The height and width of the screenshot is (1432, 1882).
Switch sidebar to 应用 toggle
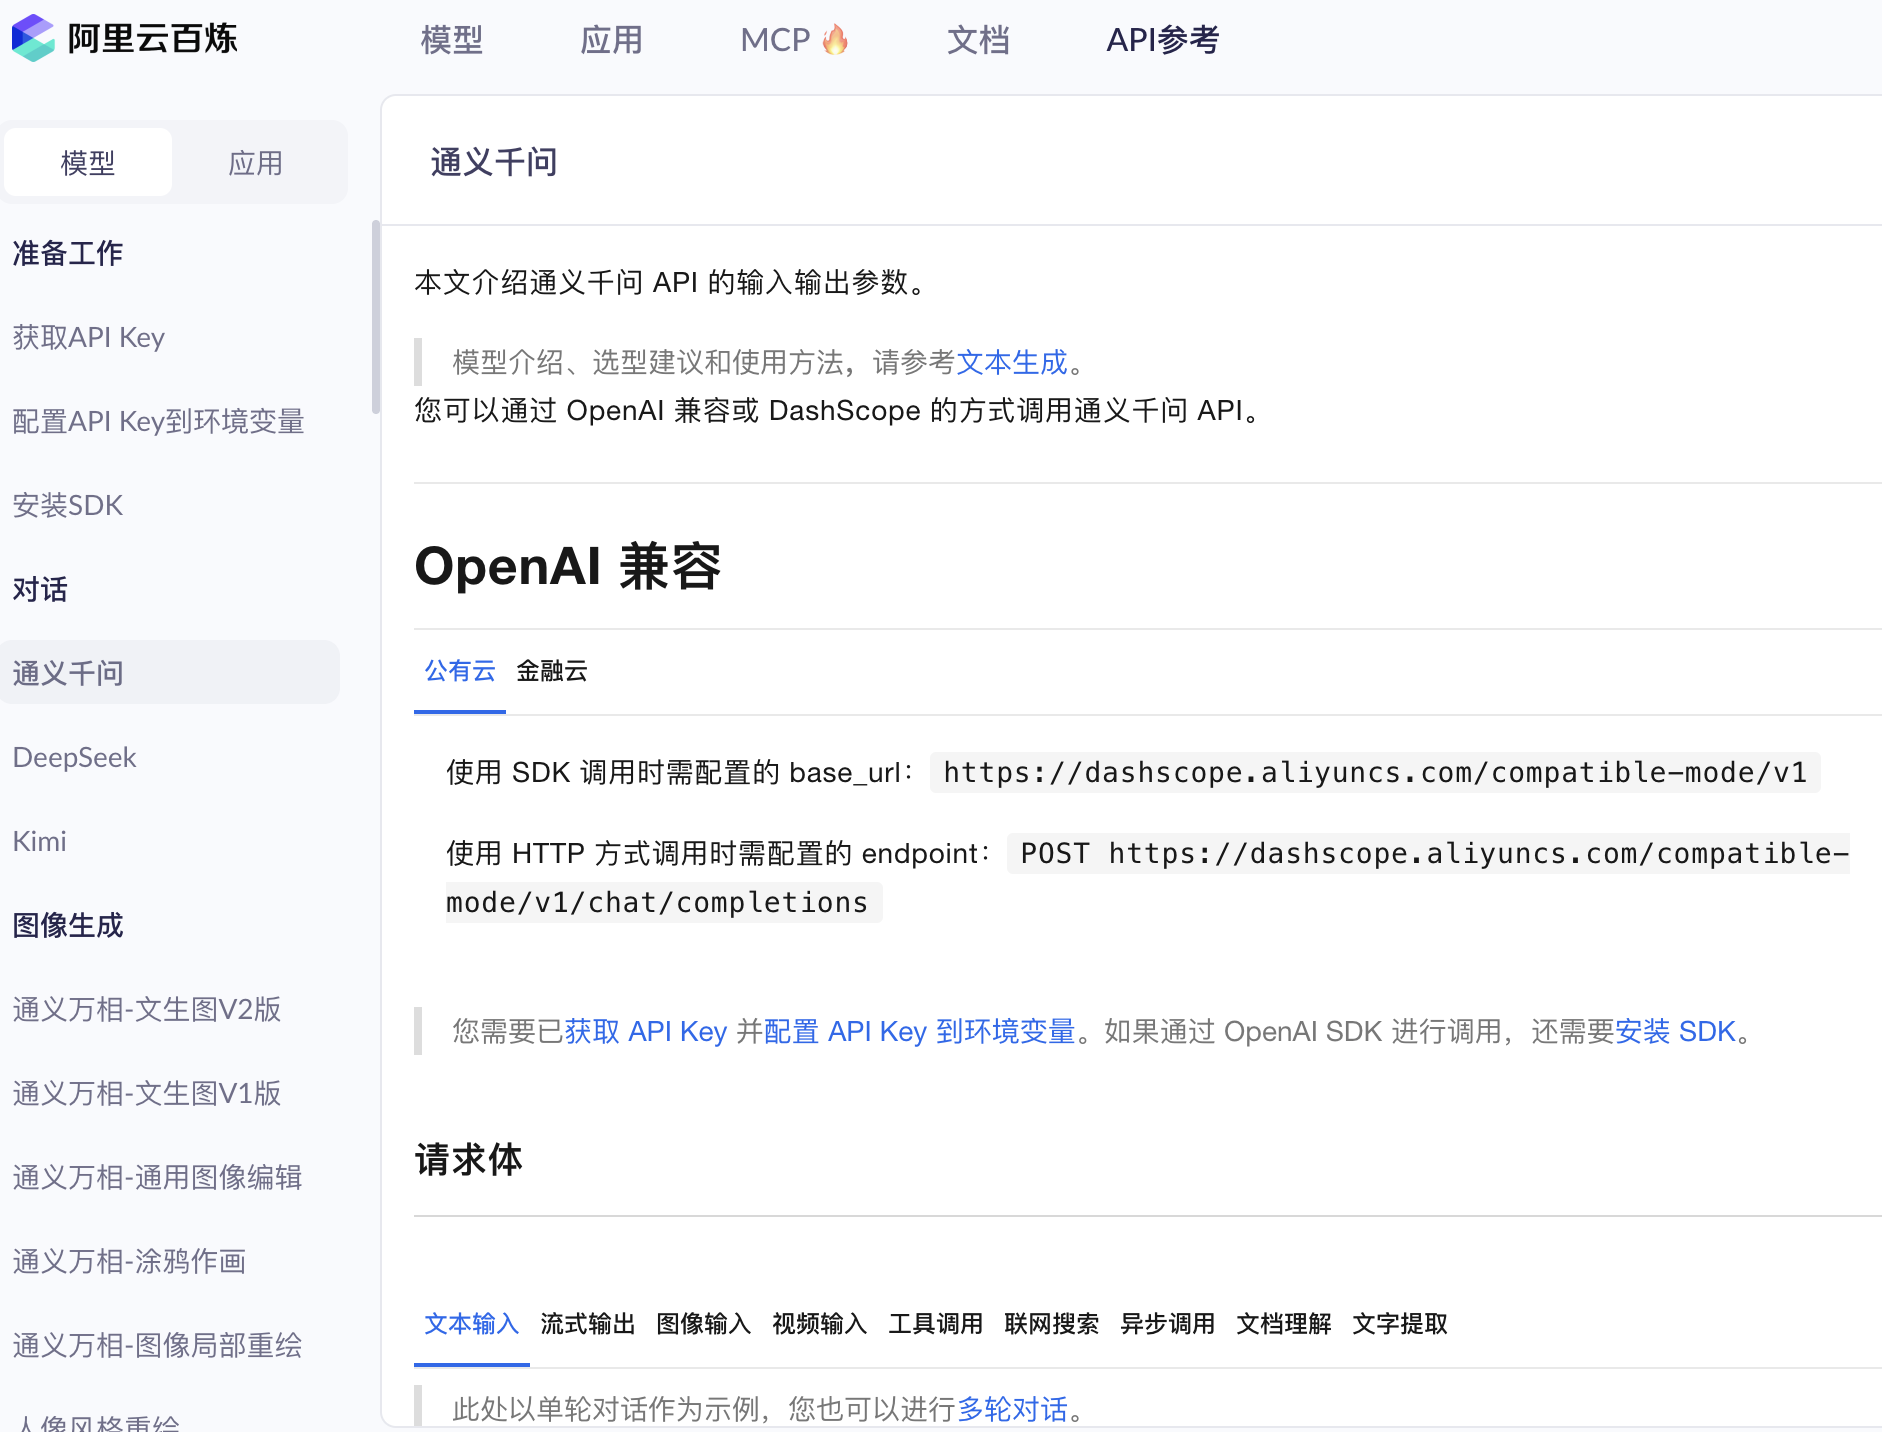255,162
